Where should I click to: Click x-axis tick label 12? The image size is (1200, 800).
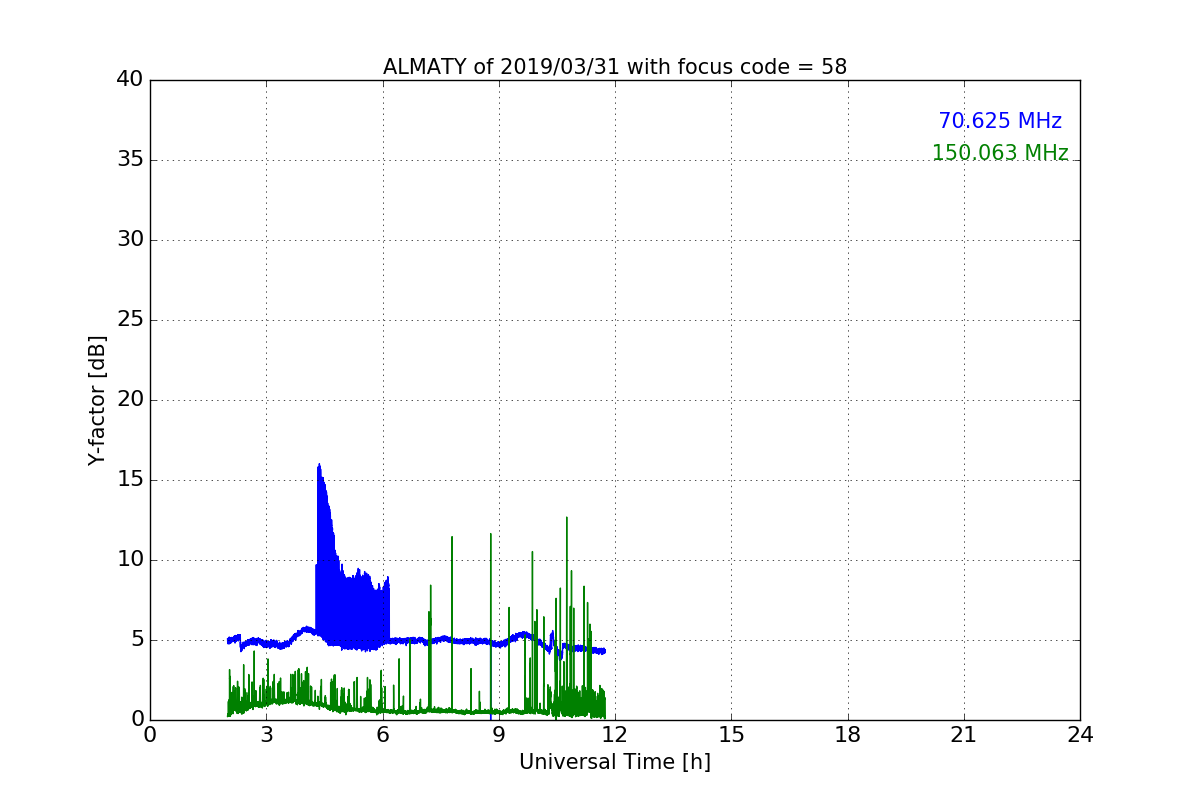(x=615, y=735)
